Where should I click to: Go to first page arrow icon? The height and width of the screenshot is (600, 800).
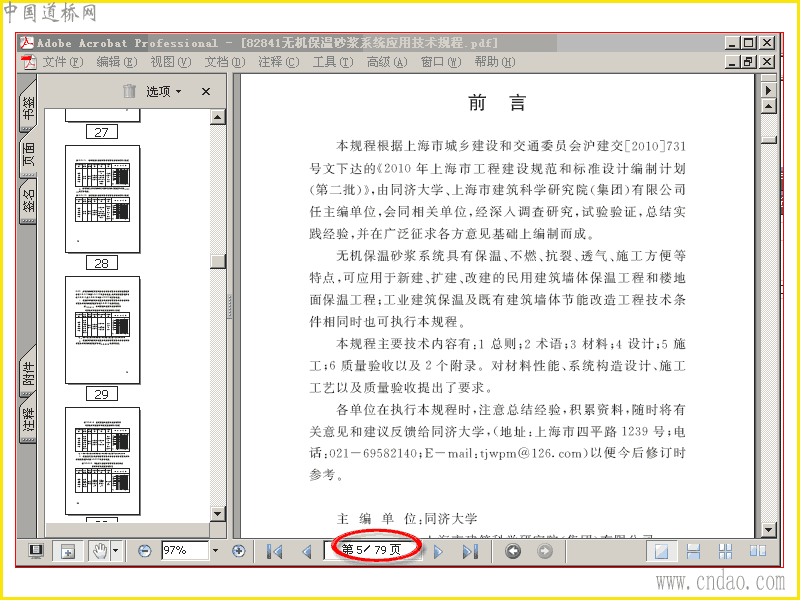tap(274, 552)
